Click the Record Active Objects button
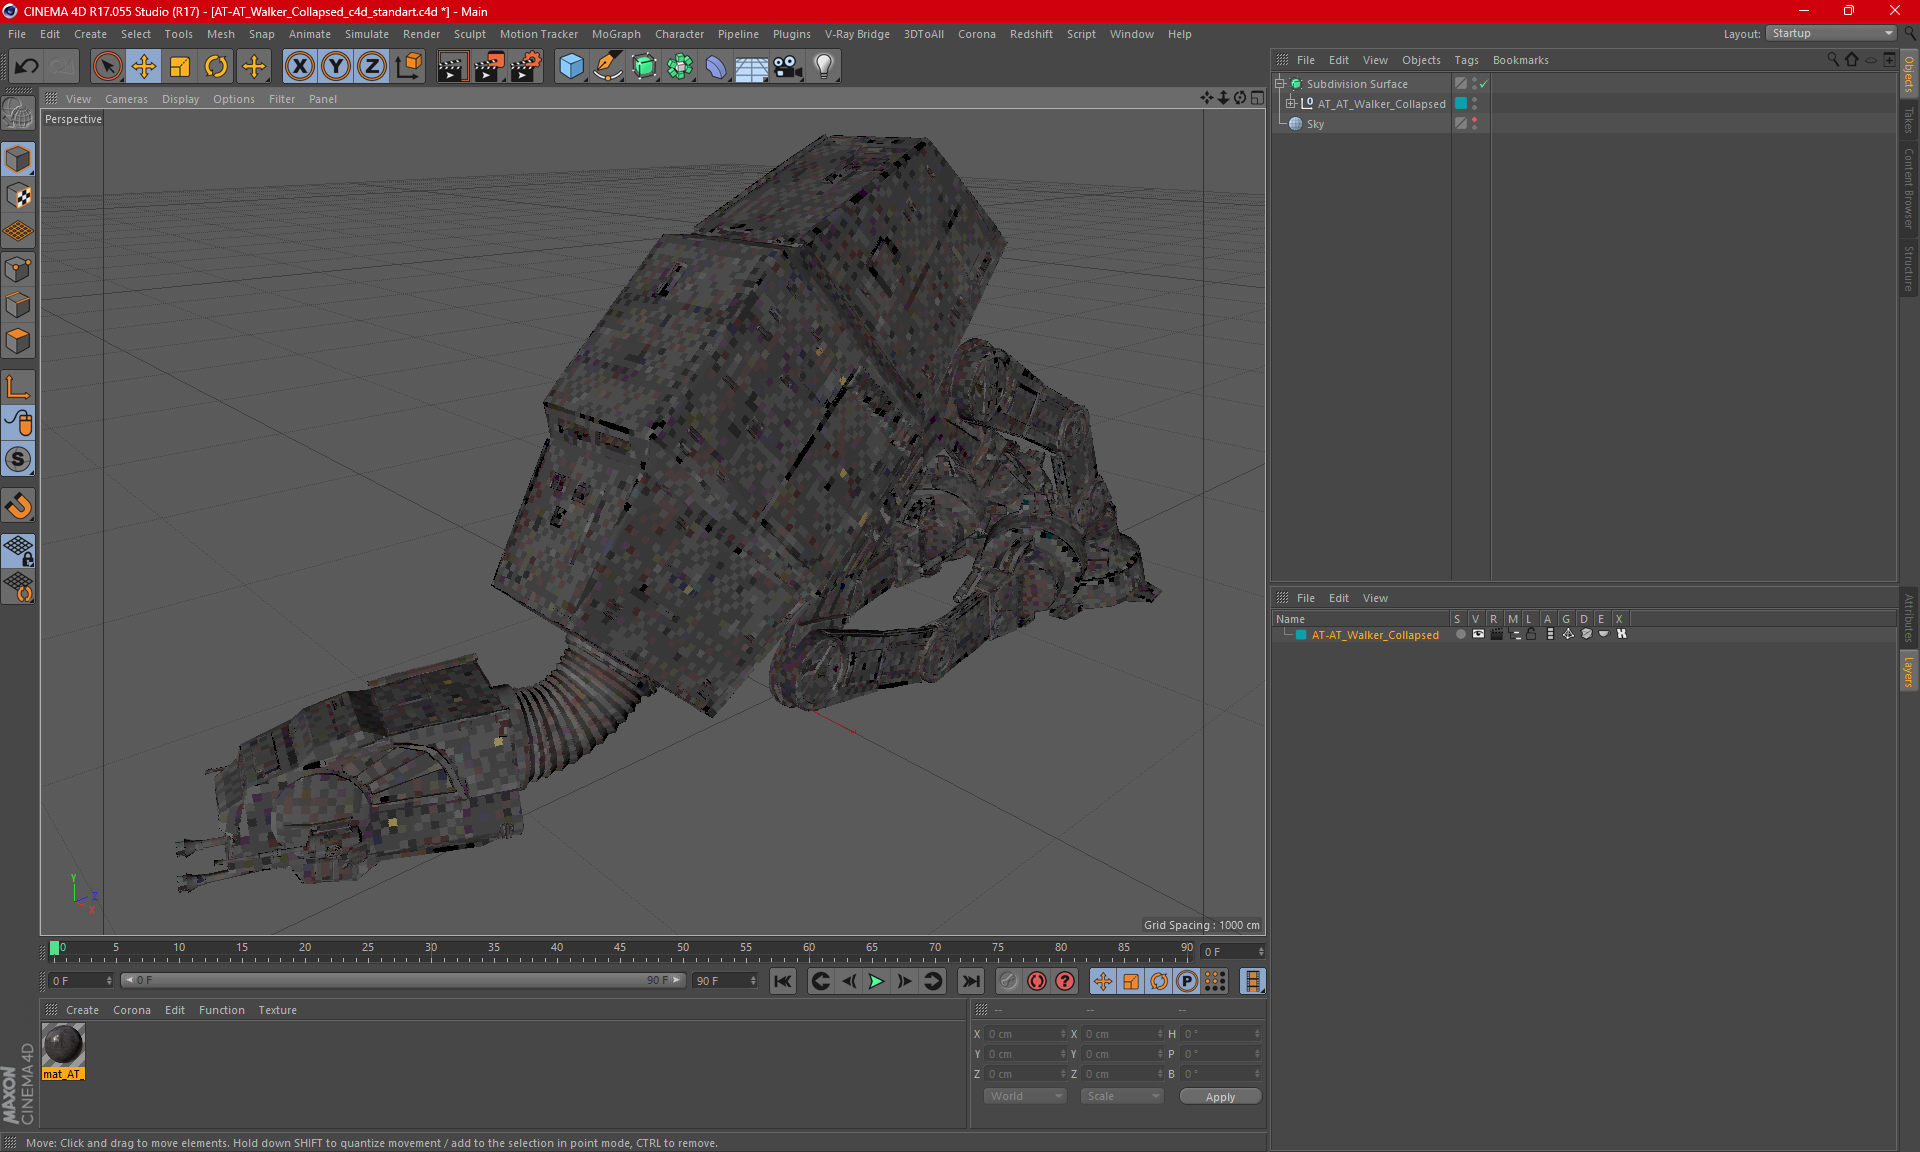Viewport: 1920px width, 1152px height. tap(1009, 981)
